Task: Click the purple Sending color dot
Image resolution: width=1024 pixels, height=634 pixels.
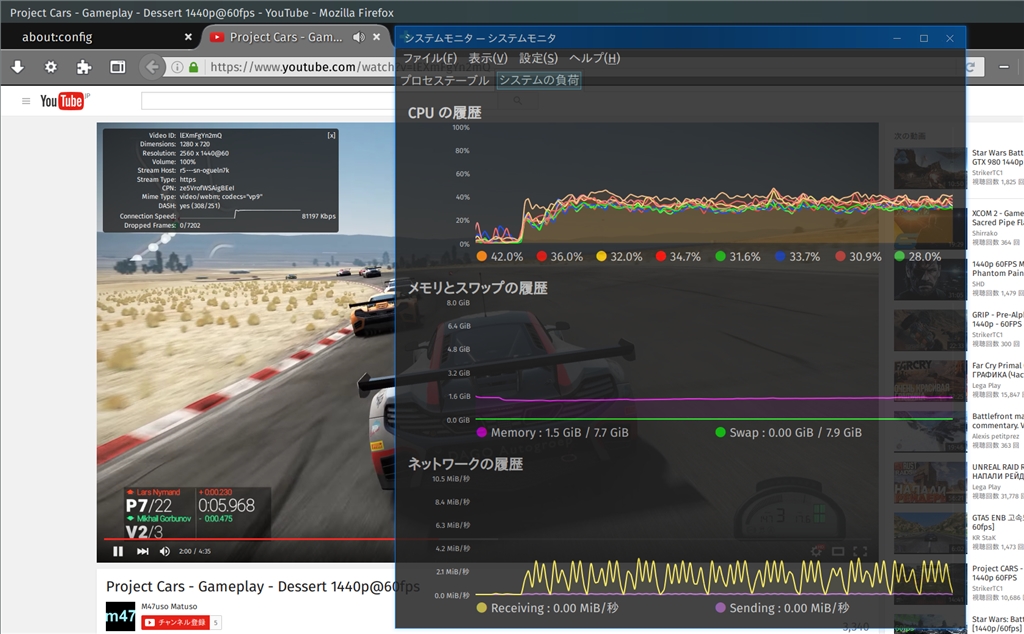Action: tap(720, 608)
